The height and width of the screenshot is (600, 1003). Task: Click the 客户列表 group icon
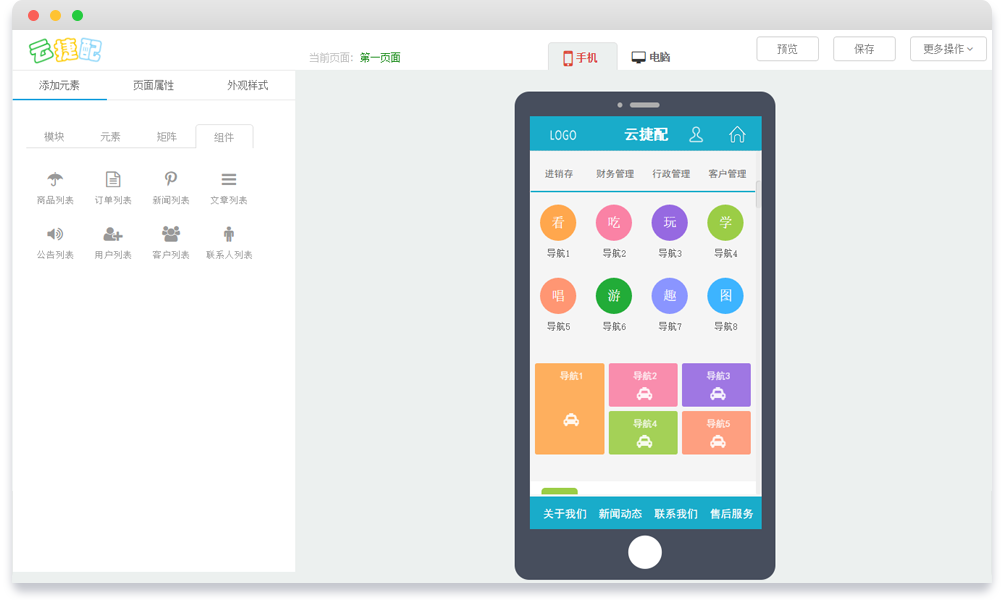(171, 235)
